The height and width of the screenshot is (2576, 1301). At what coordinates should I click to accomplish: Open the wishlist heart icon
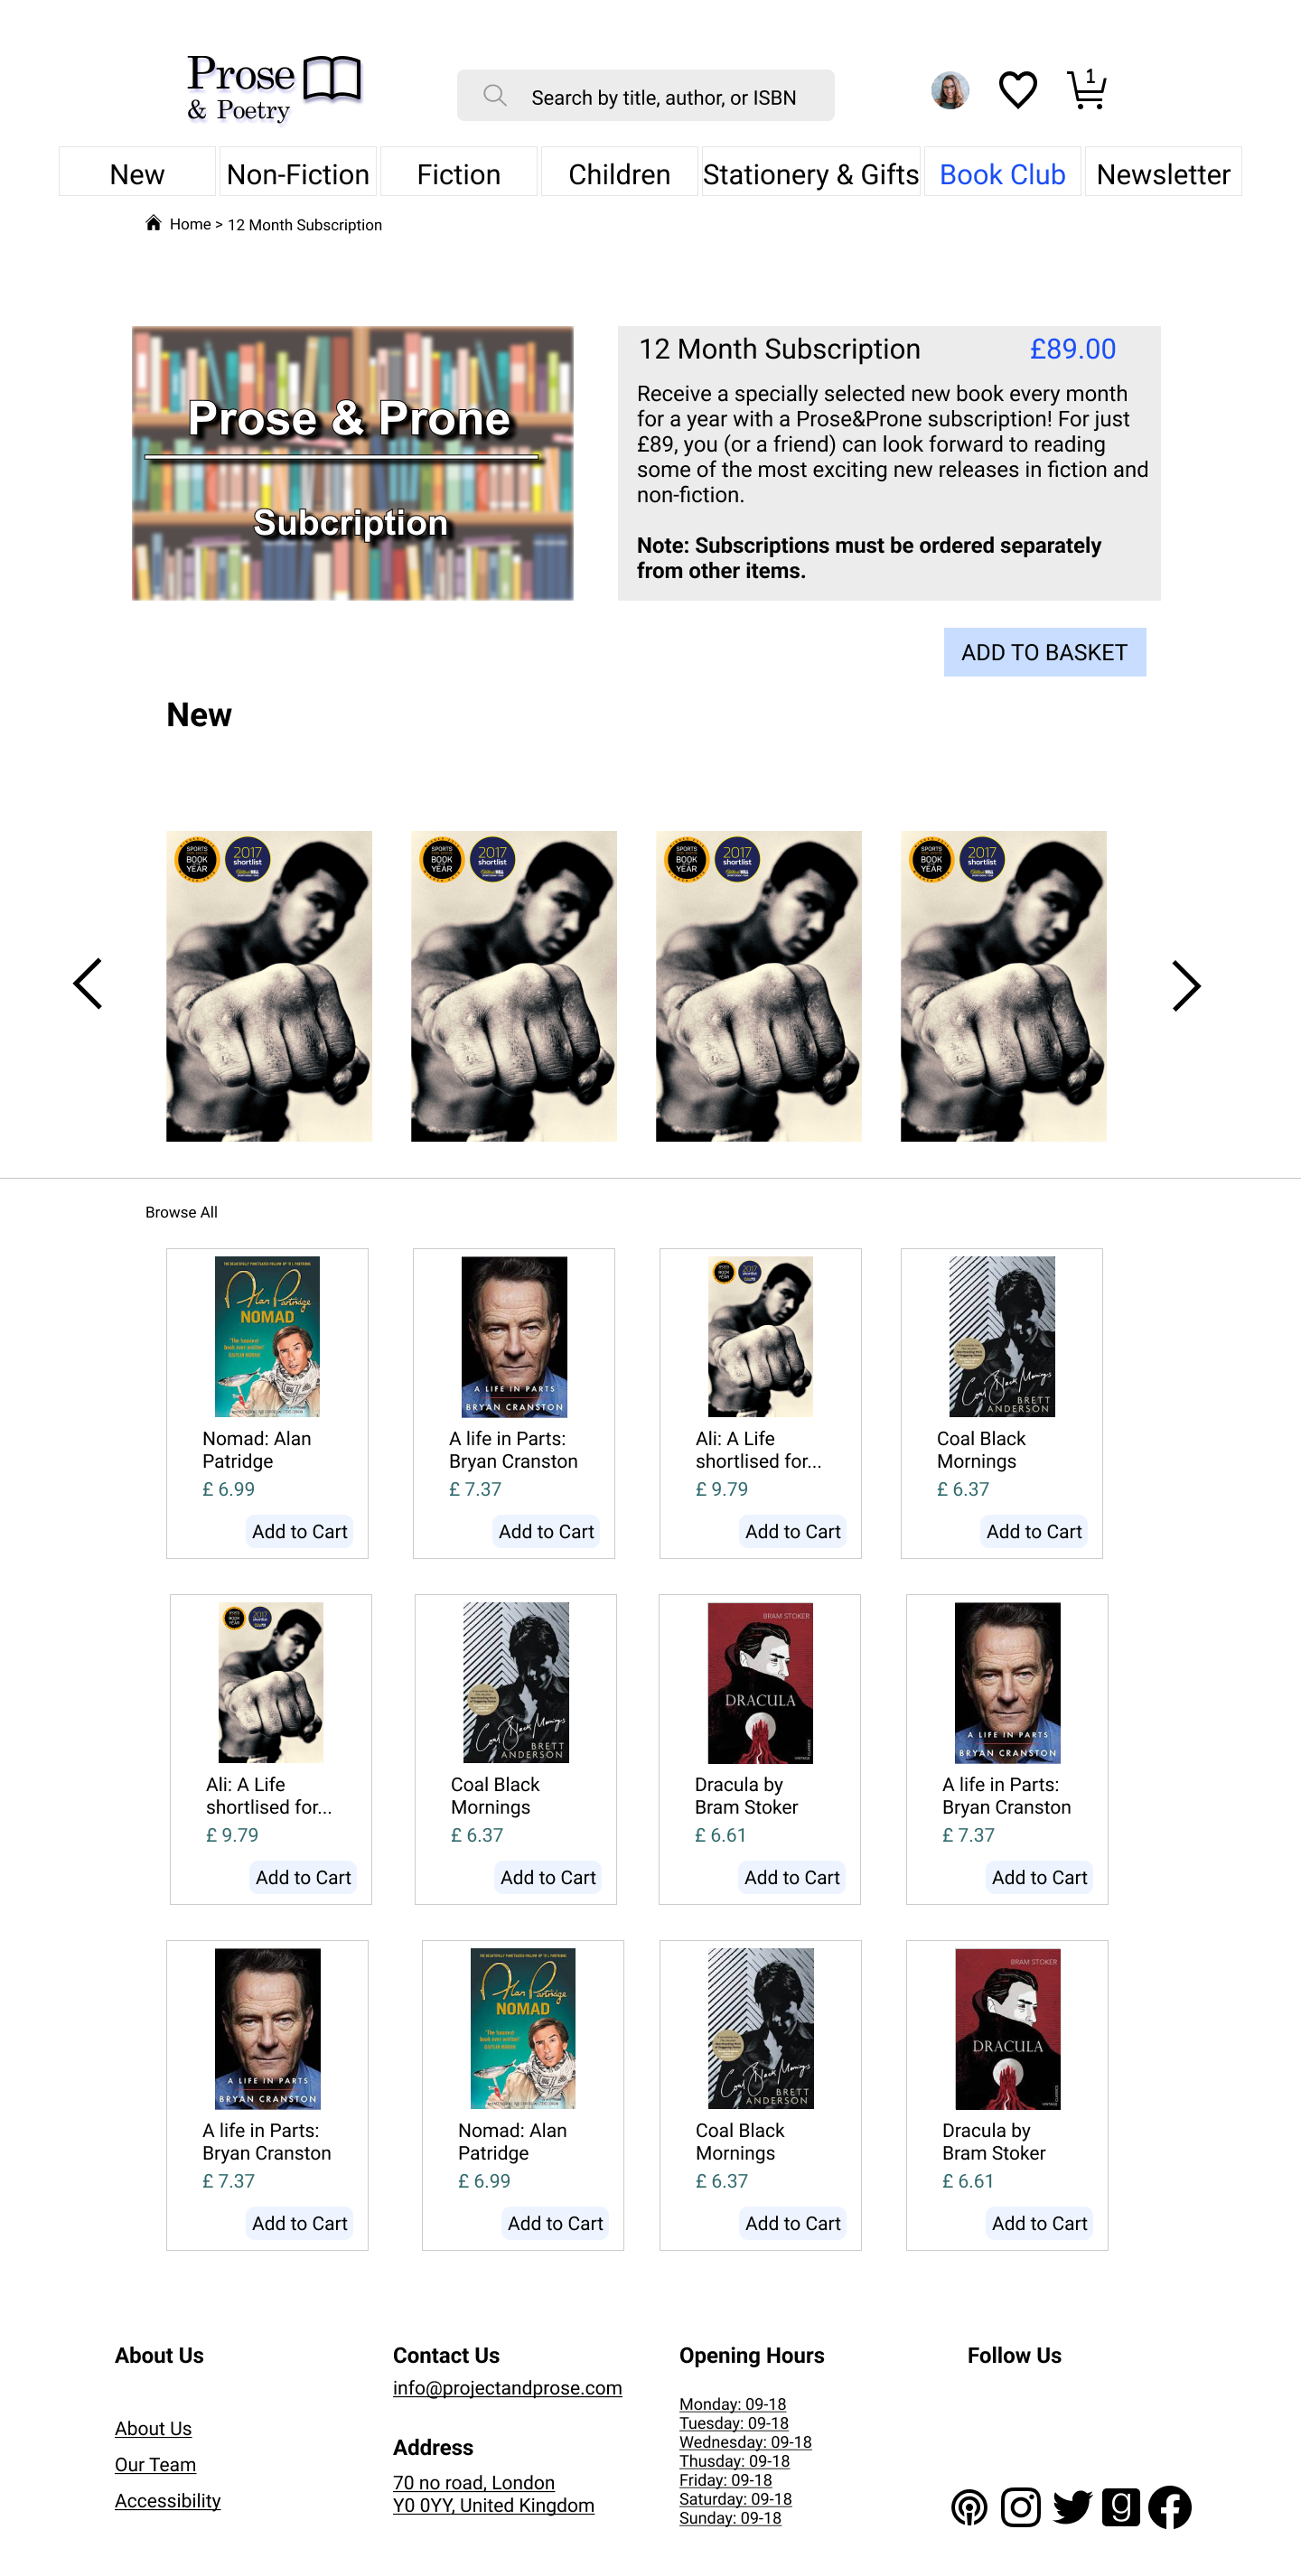1018,90
